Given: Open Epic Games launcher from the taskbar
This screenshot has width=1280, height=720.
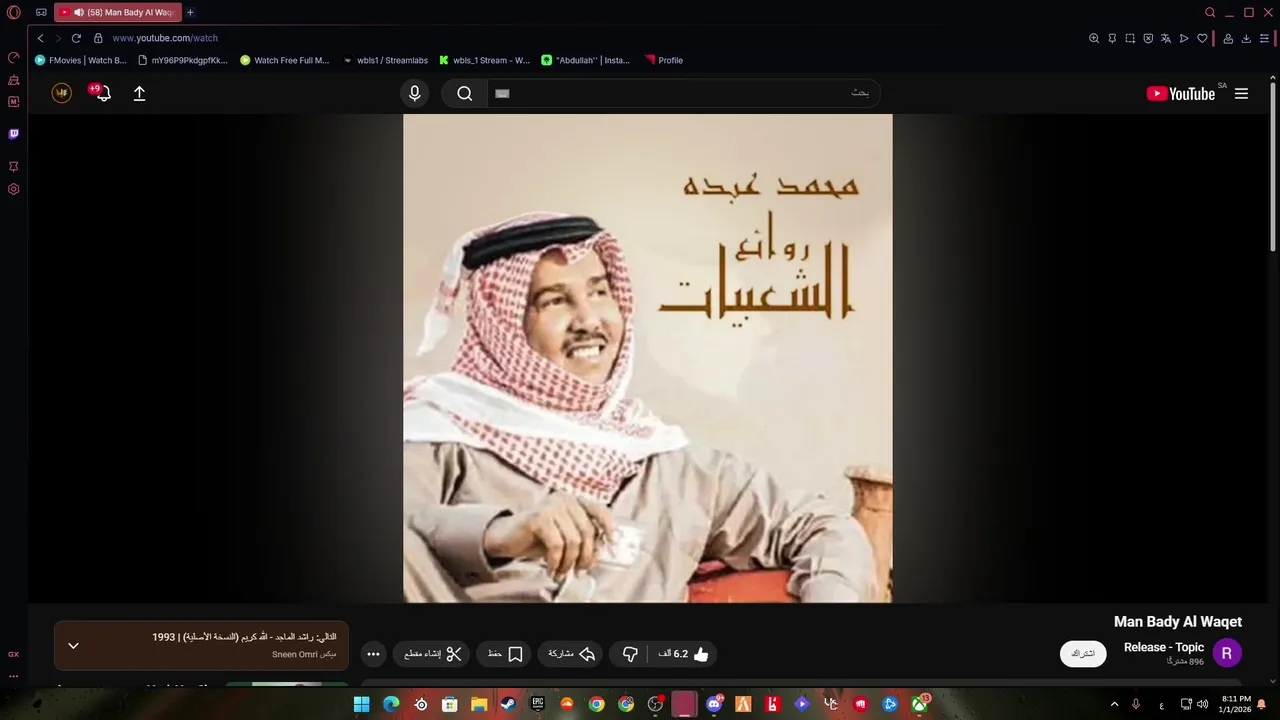Looking at the screenshot, I should point(537,704).
